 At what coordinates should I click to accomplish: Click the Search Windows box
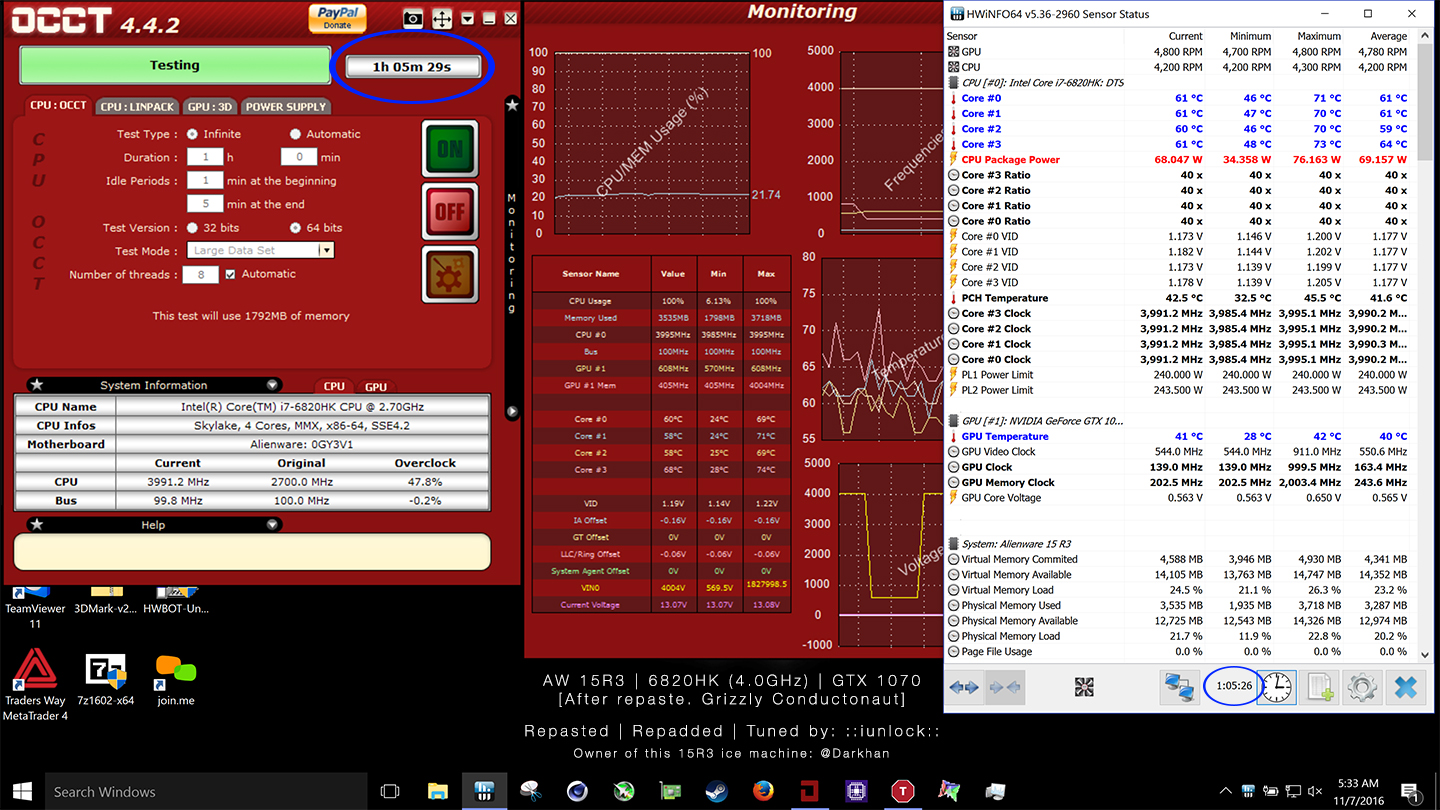(x=207, y=791)
